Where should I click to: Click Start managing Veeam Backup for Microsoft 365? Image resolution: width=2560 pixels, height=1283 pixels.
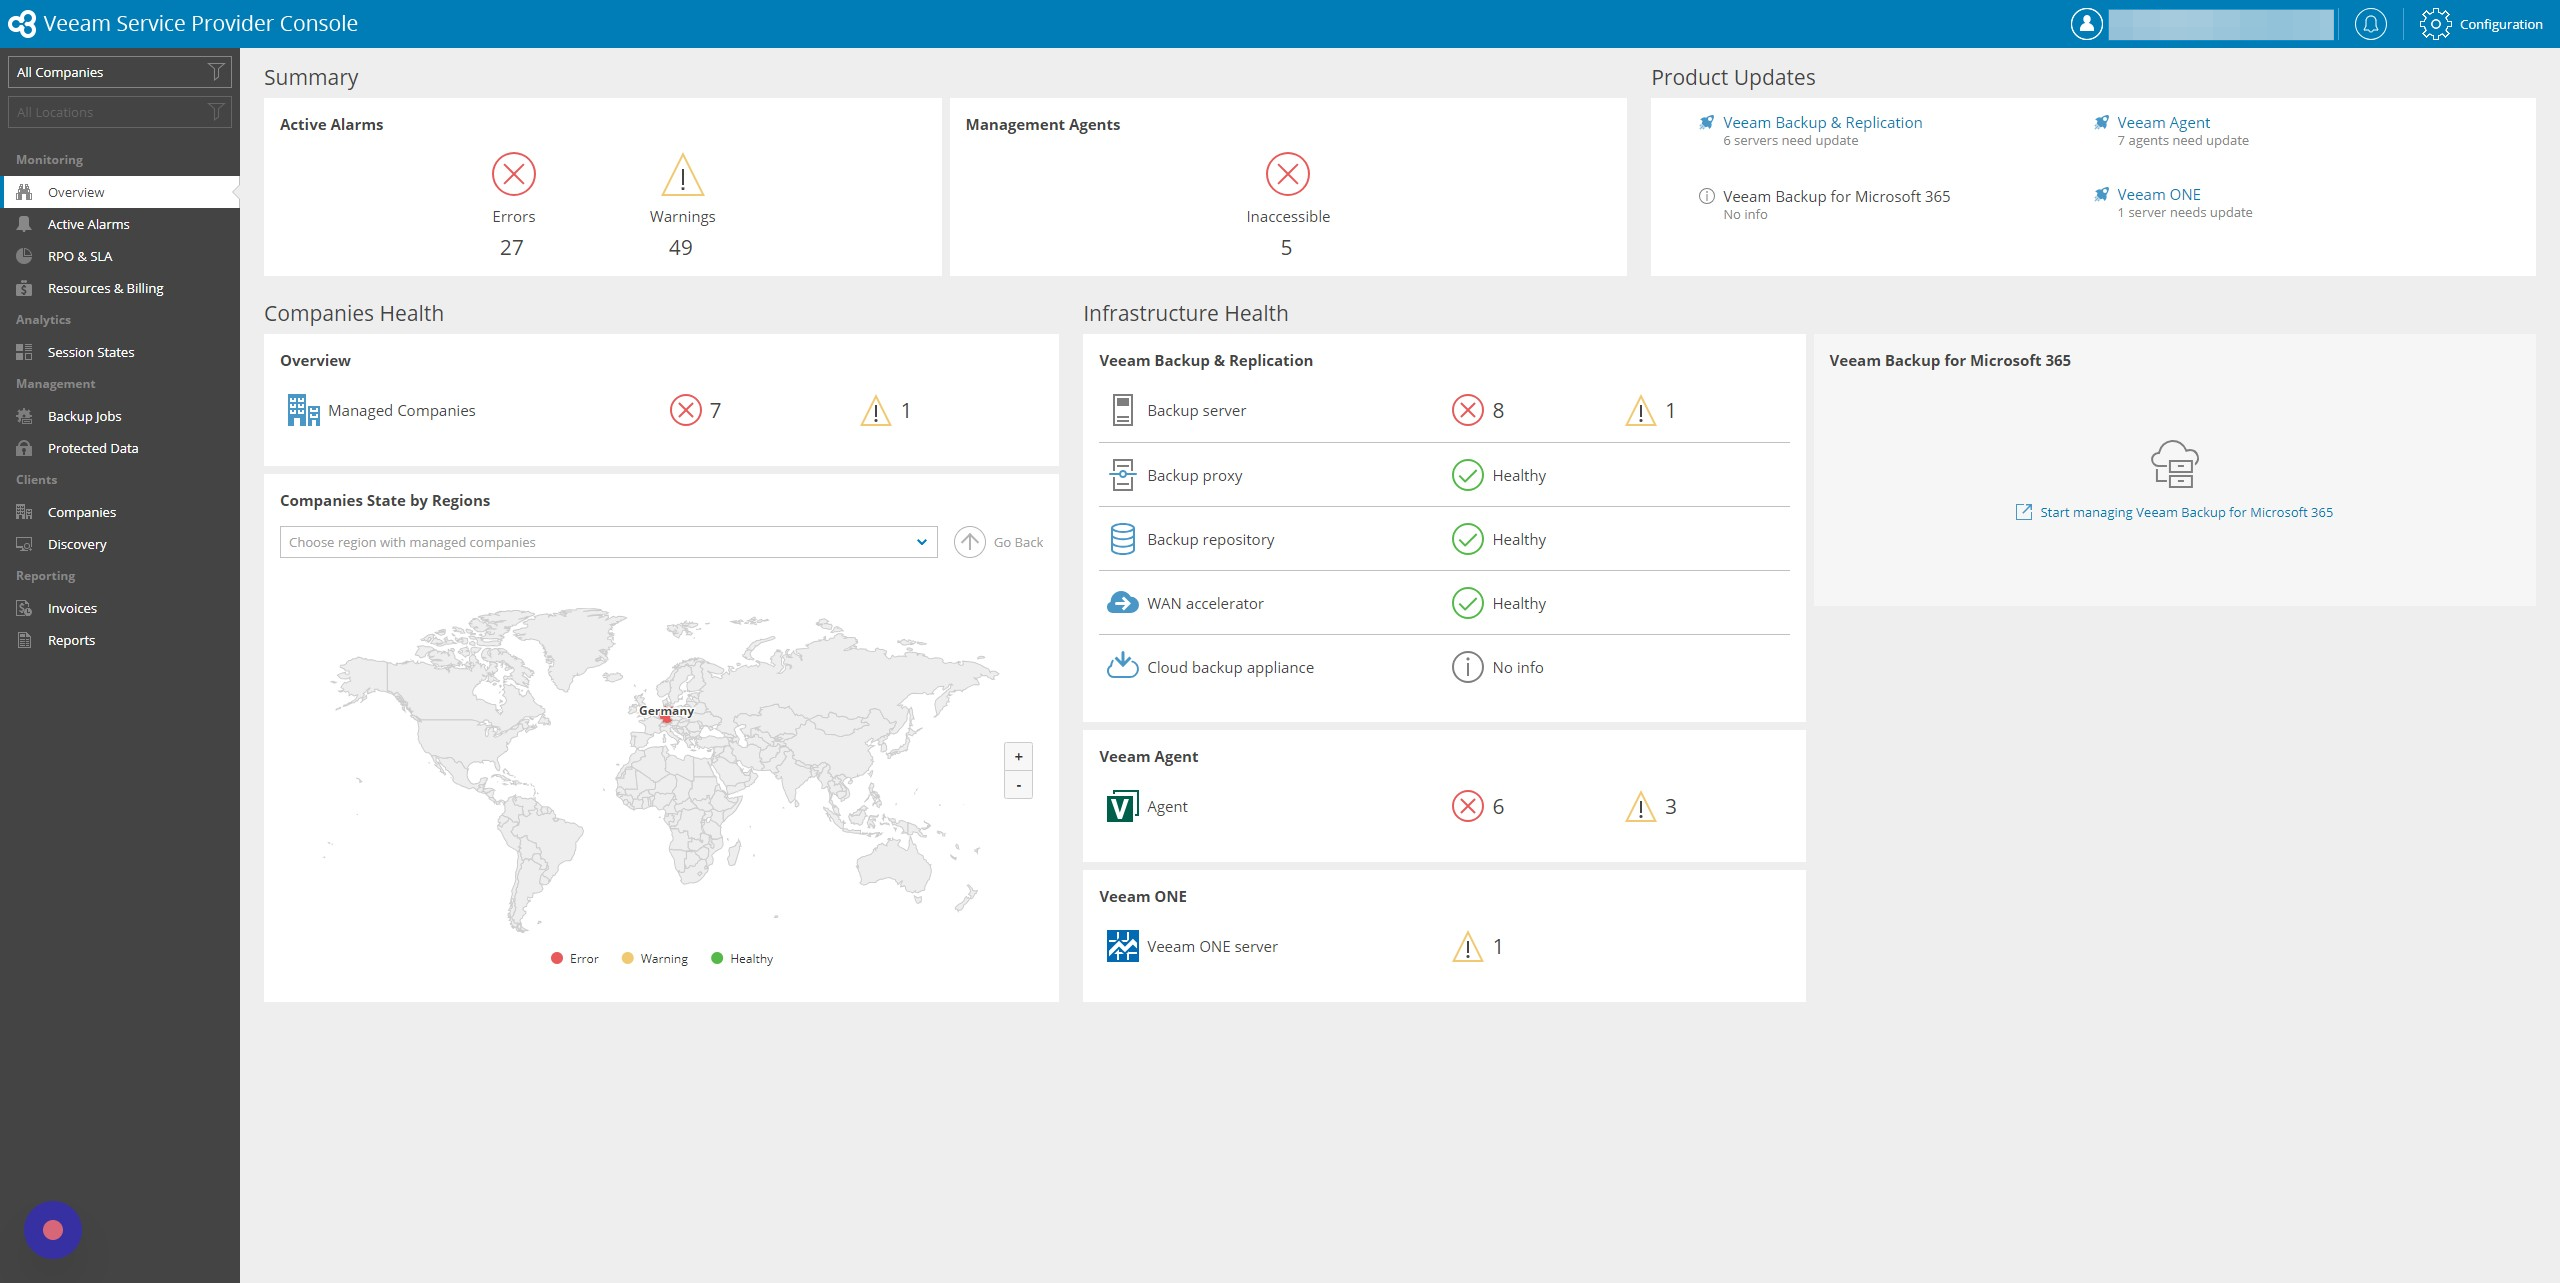point(2186,512)
